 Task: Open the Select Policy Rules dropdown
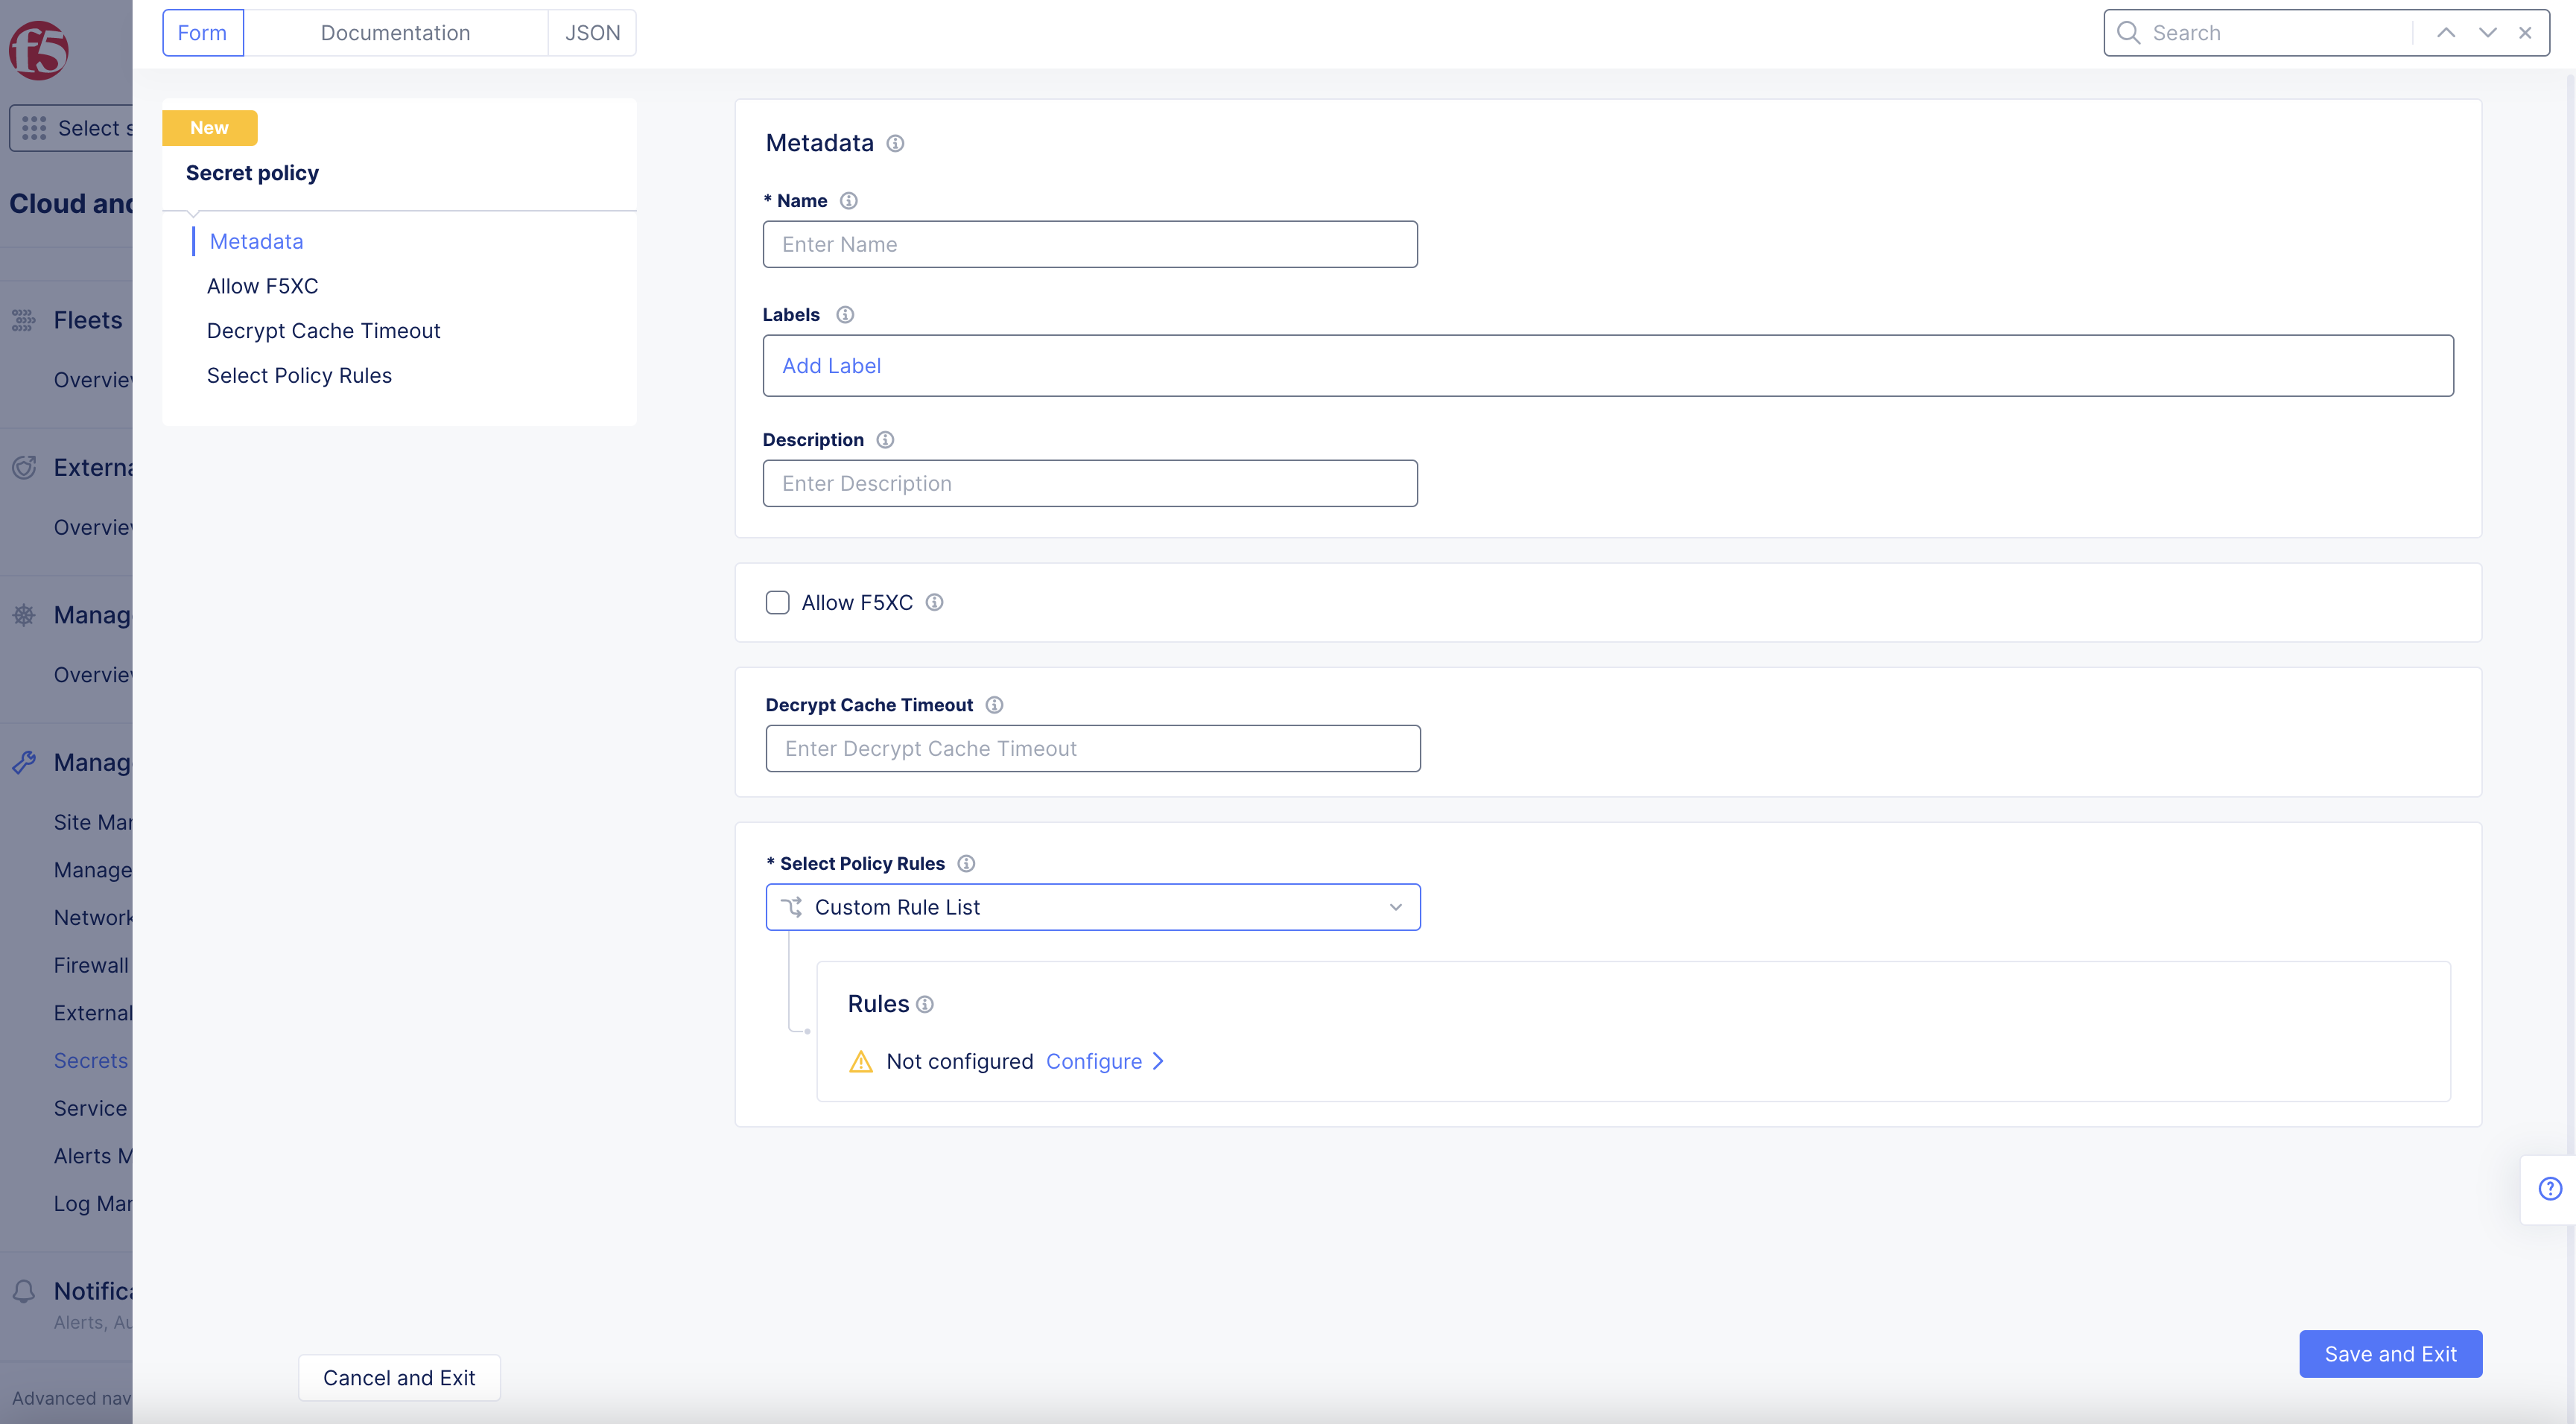[1092, 907]
